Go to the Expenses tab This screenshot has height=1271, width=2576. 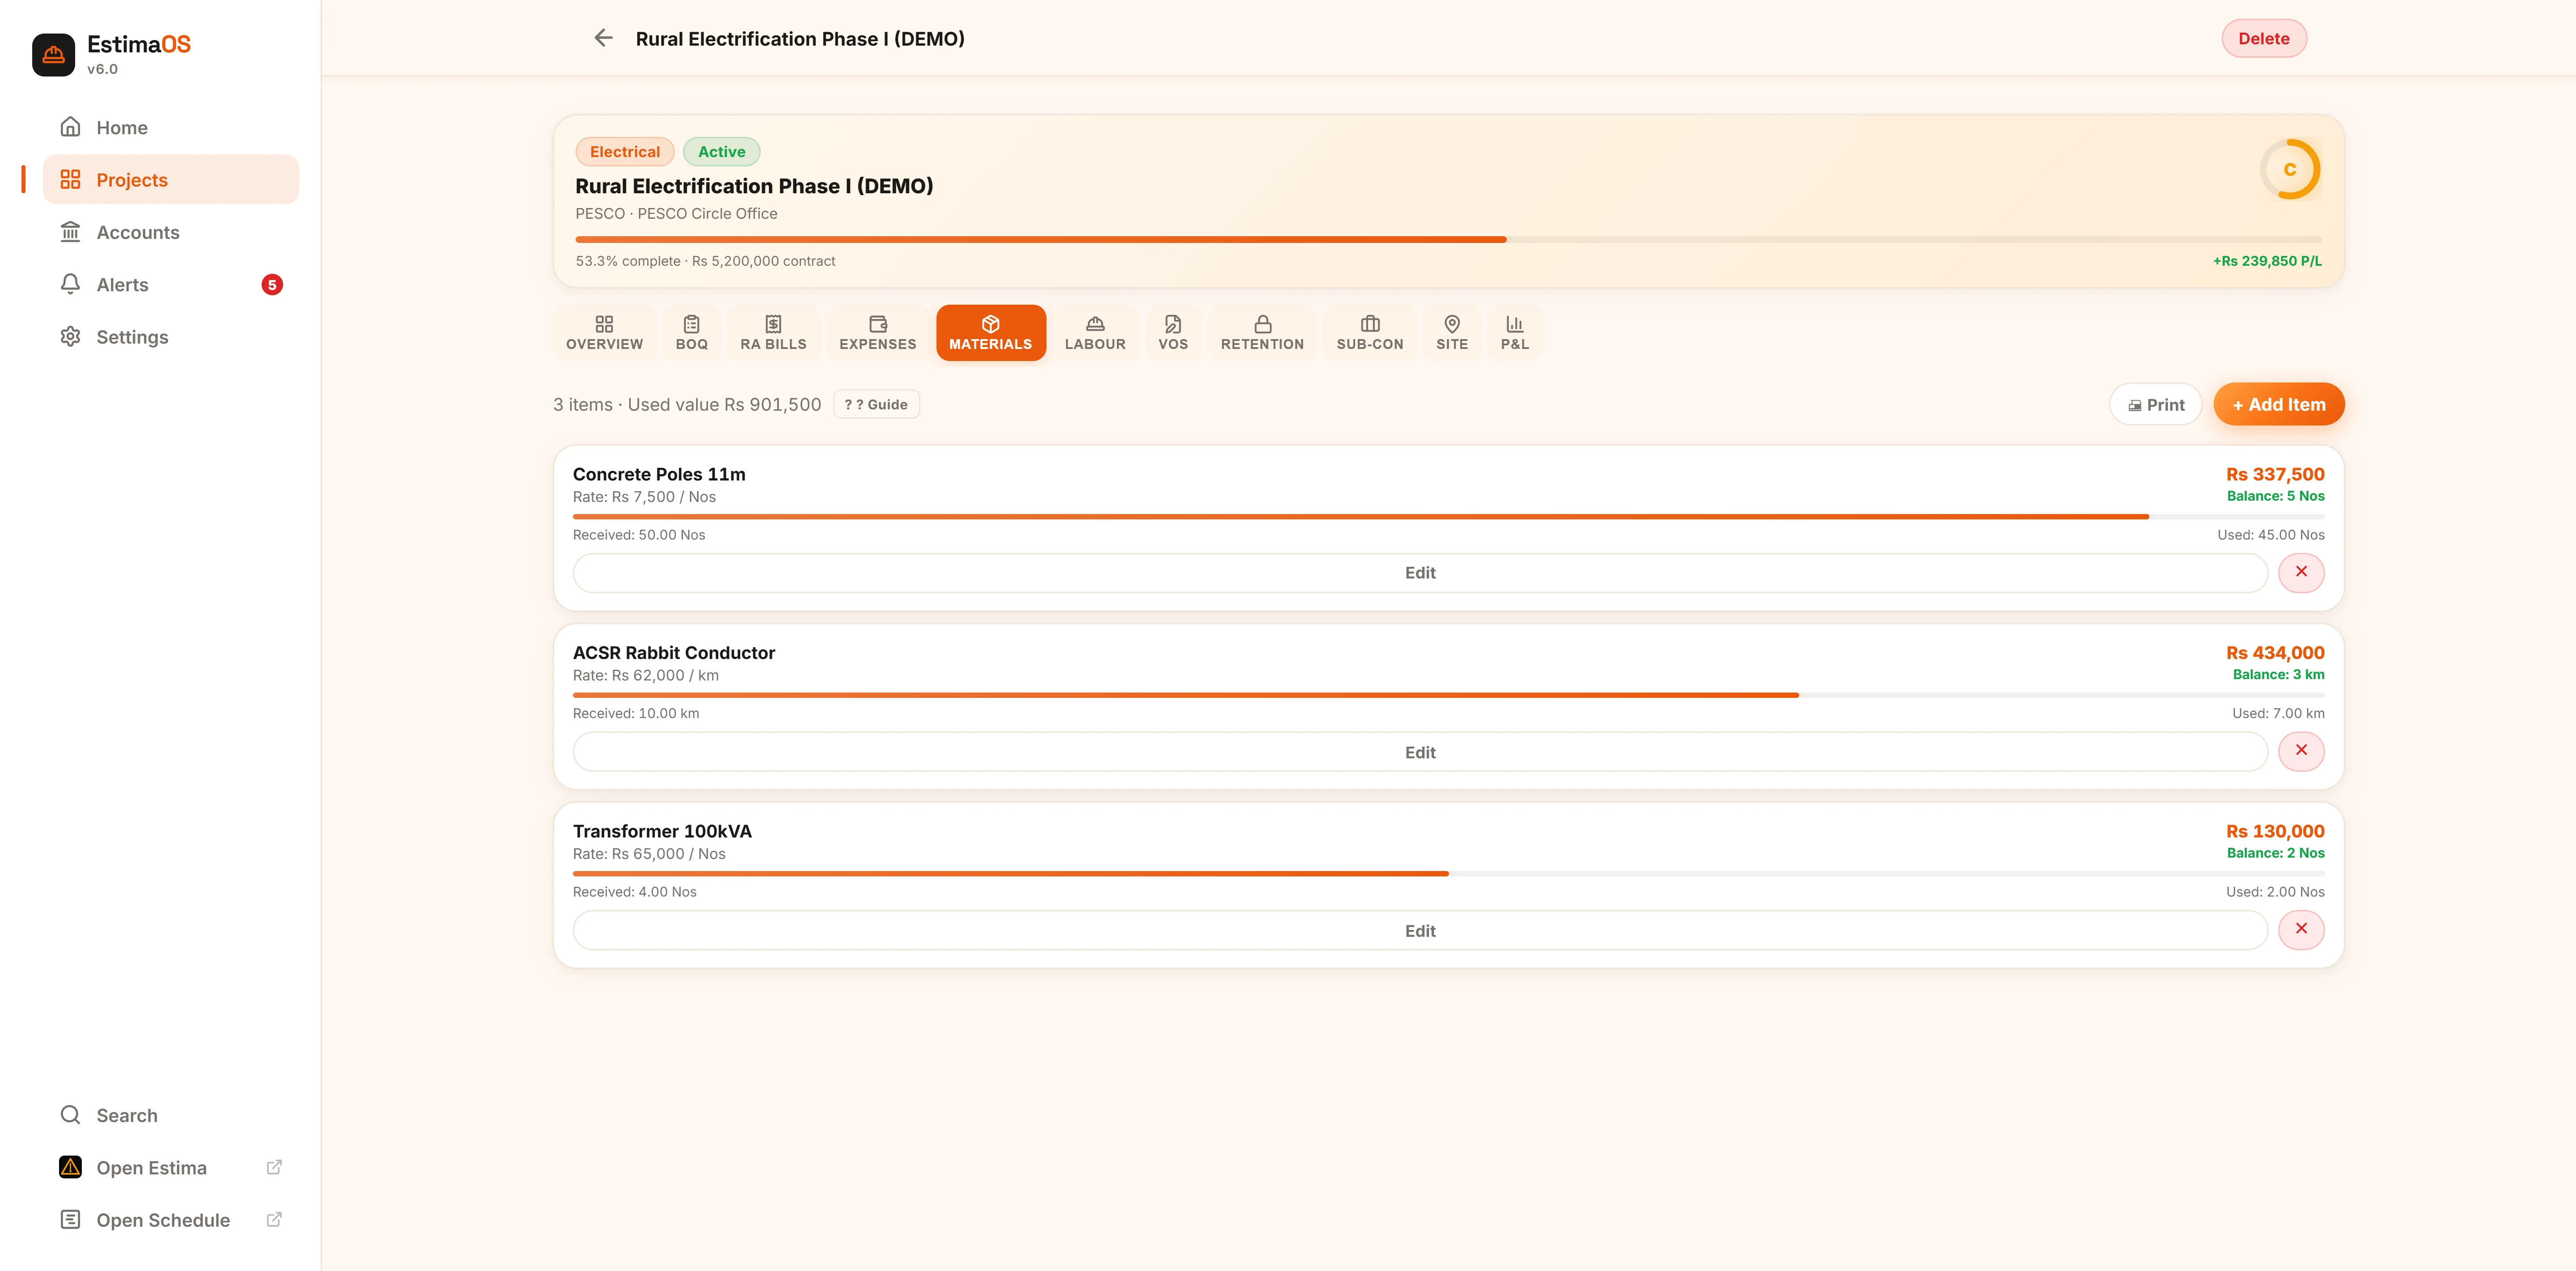point(877,333)
